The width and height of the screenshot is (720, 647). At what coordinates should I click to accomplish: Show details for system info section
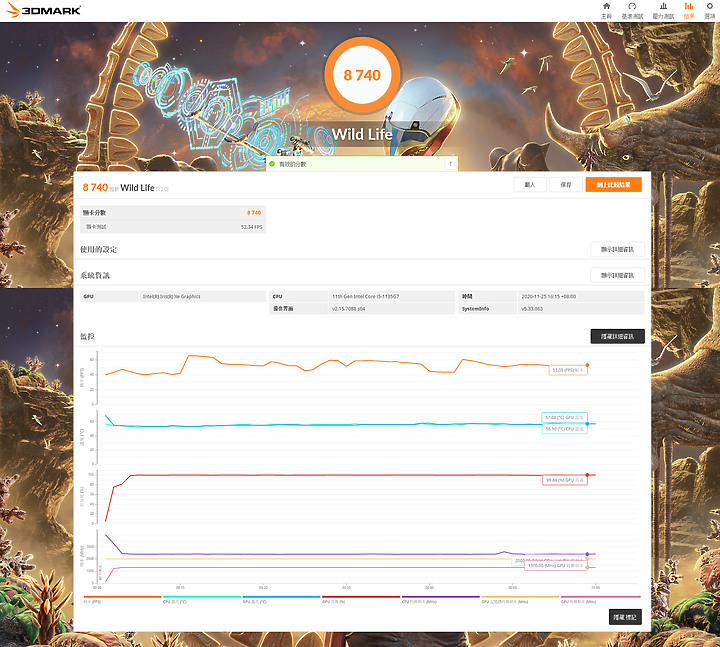pyautogui.click(x=617, y=275)
